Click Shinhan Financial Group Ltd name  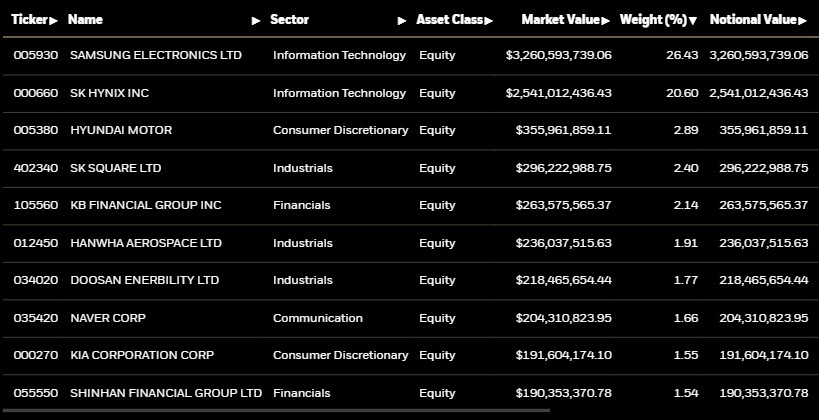[x=165, y=393]
